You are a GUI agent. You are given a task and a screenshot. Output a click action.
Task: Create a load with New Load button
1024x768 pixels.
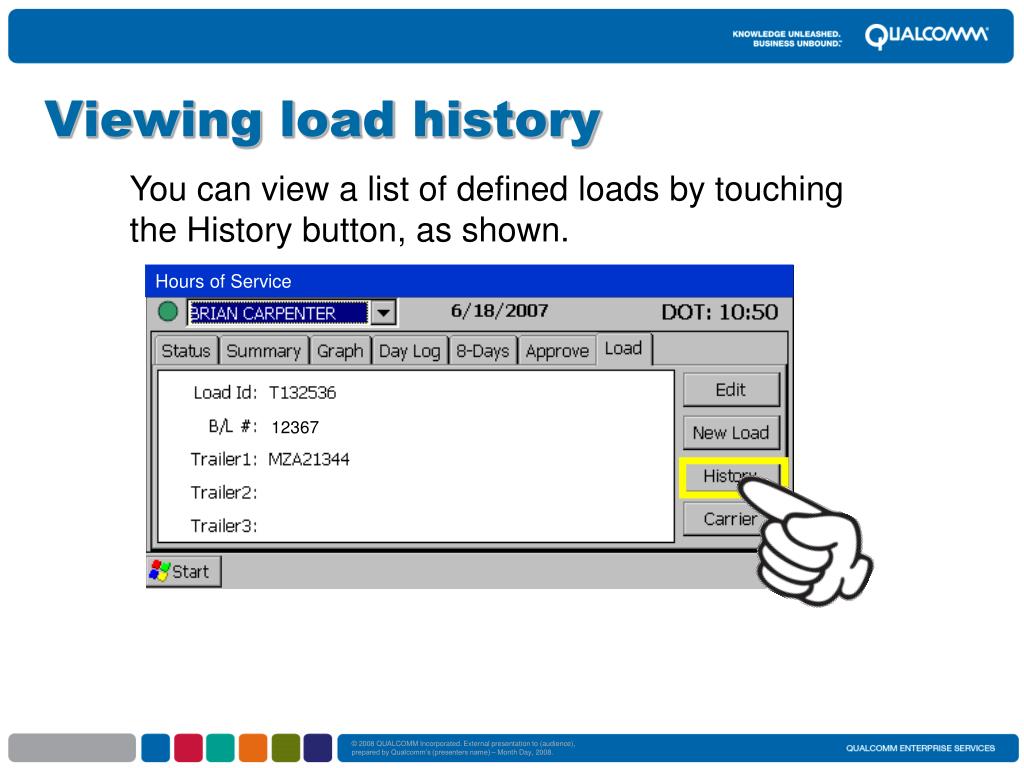point(731,432)
